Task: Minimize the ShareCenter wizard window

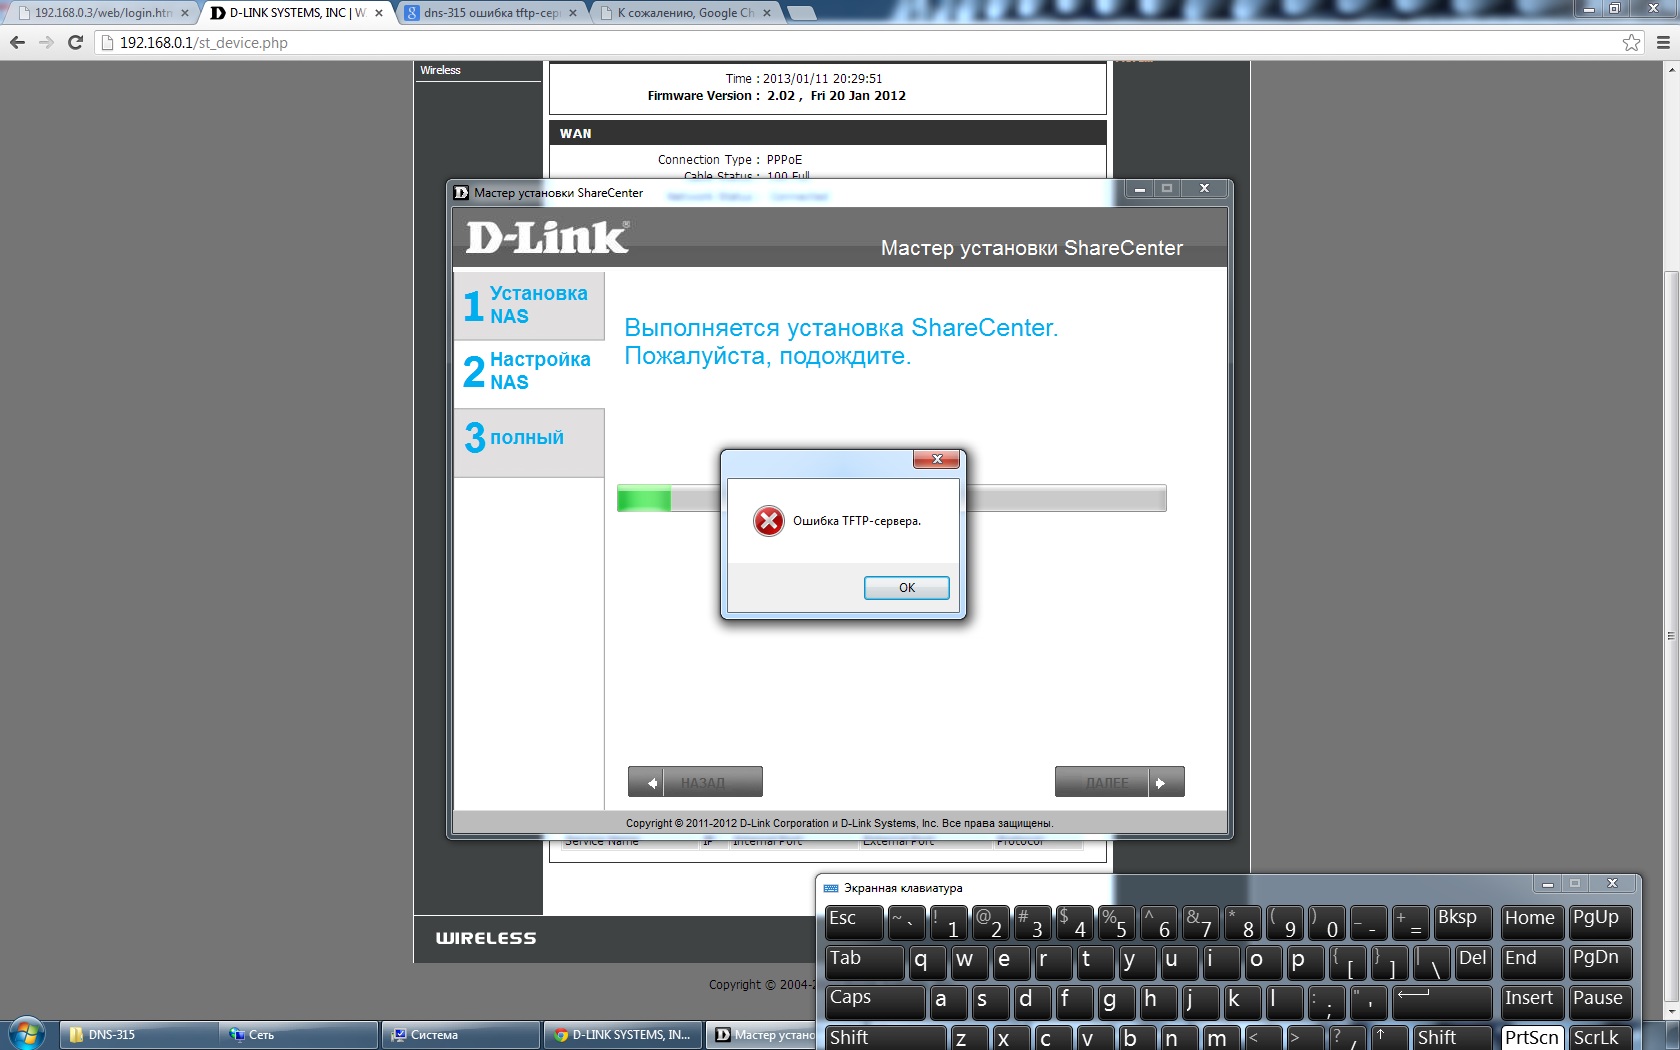Action: [1139, 189]
